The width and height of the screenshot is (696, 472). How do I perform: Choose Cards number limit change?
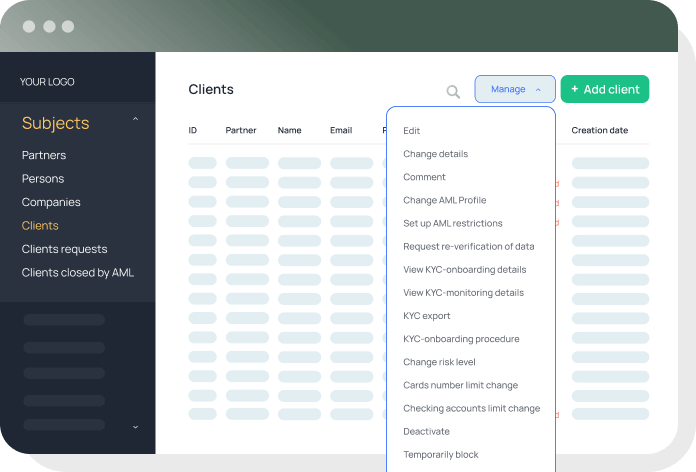(460, 385)
